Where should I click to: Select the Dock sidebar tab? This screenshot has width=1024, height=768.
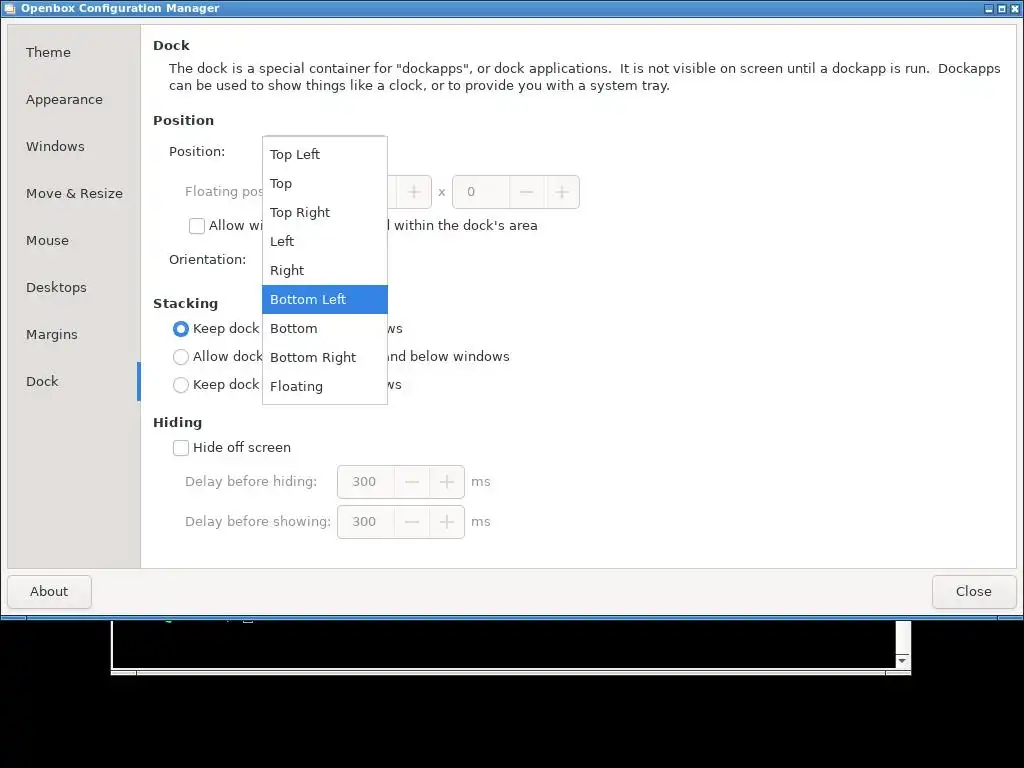tap(74, 381)
